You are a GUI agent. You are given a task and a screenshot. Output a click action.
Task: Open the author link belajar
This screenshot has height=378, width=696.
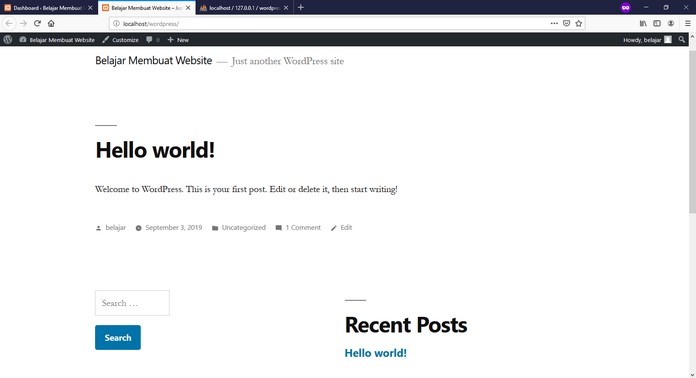coord(115,228)
